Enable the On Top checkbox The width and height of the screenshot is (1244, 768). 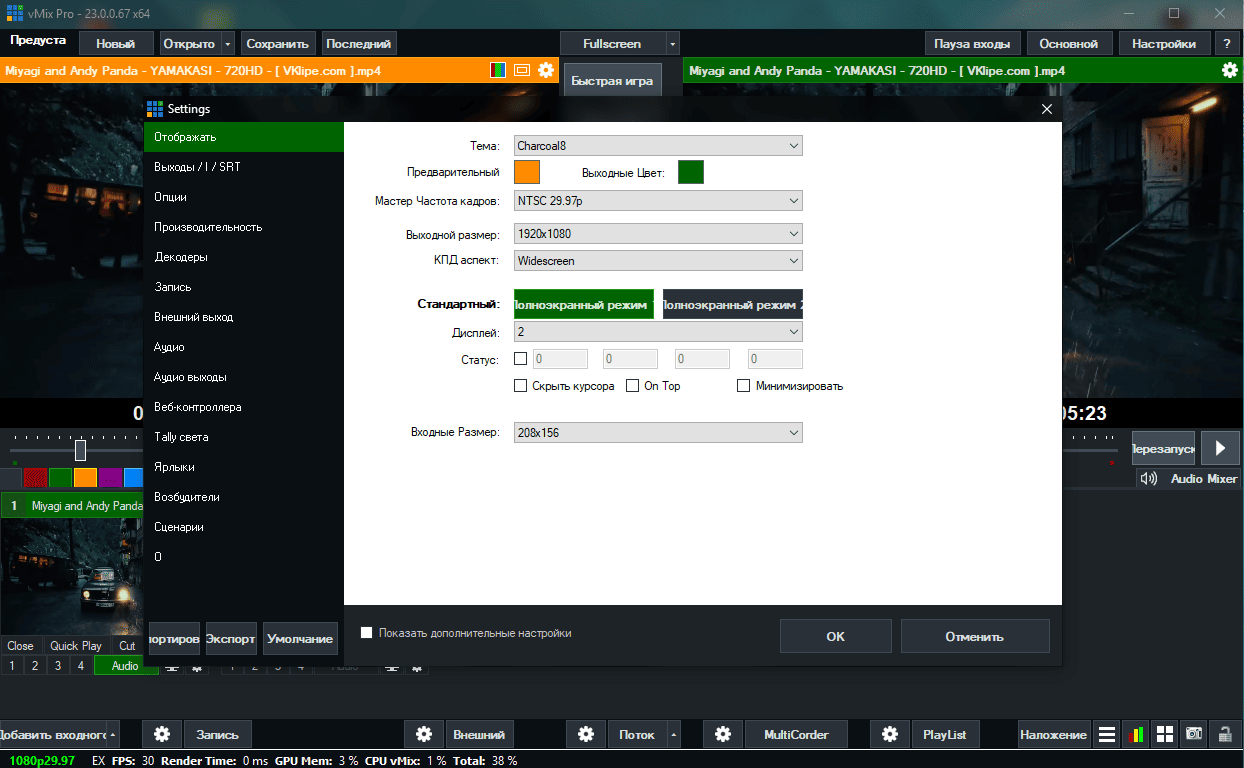(x=632, y=385)
